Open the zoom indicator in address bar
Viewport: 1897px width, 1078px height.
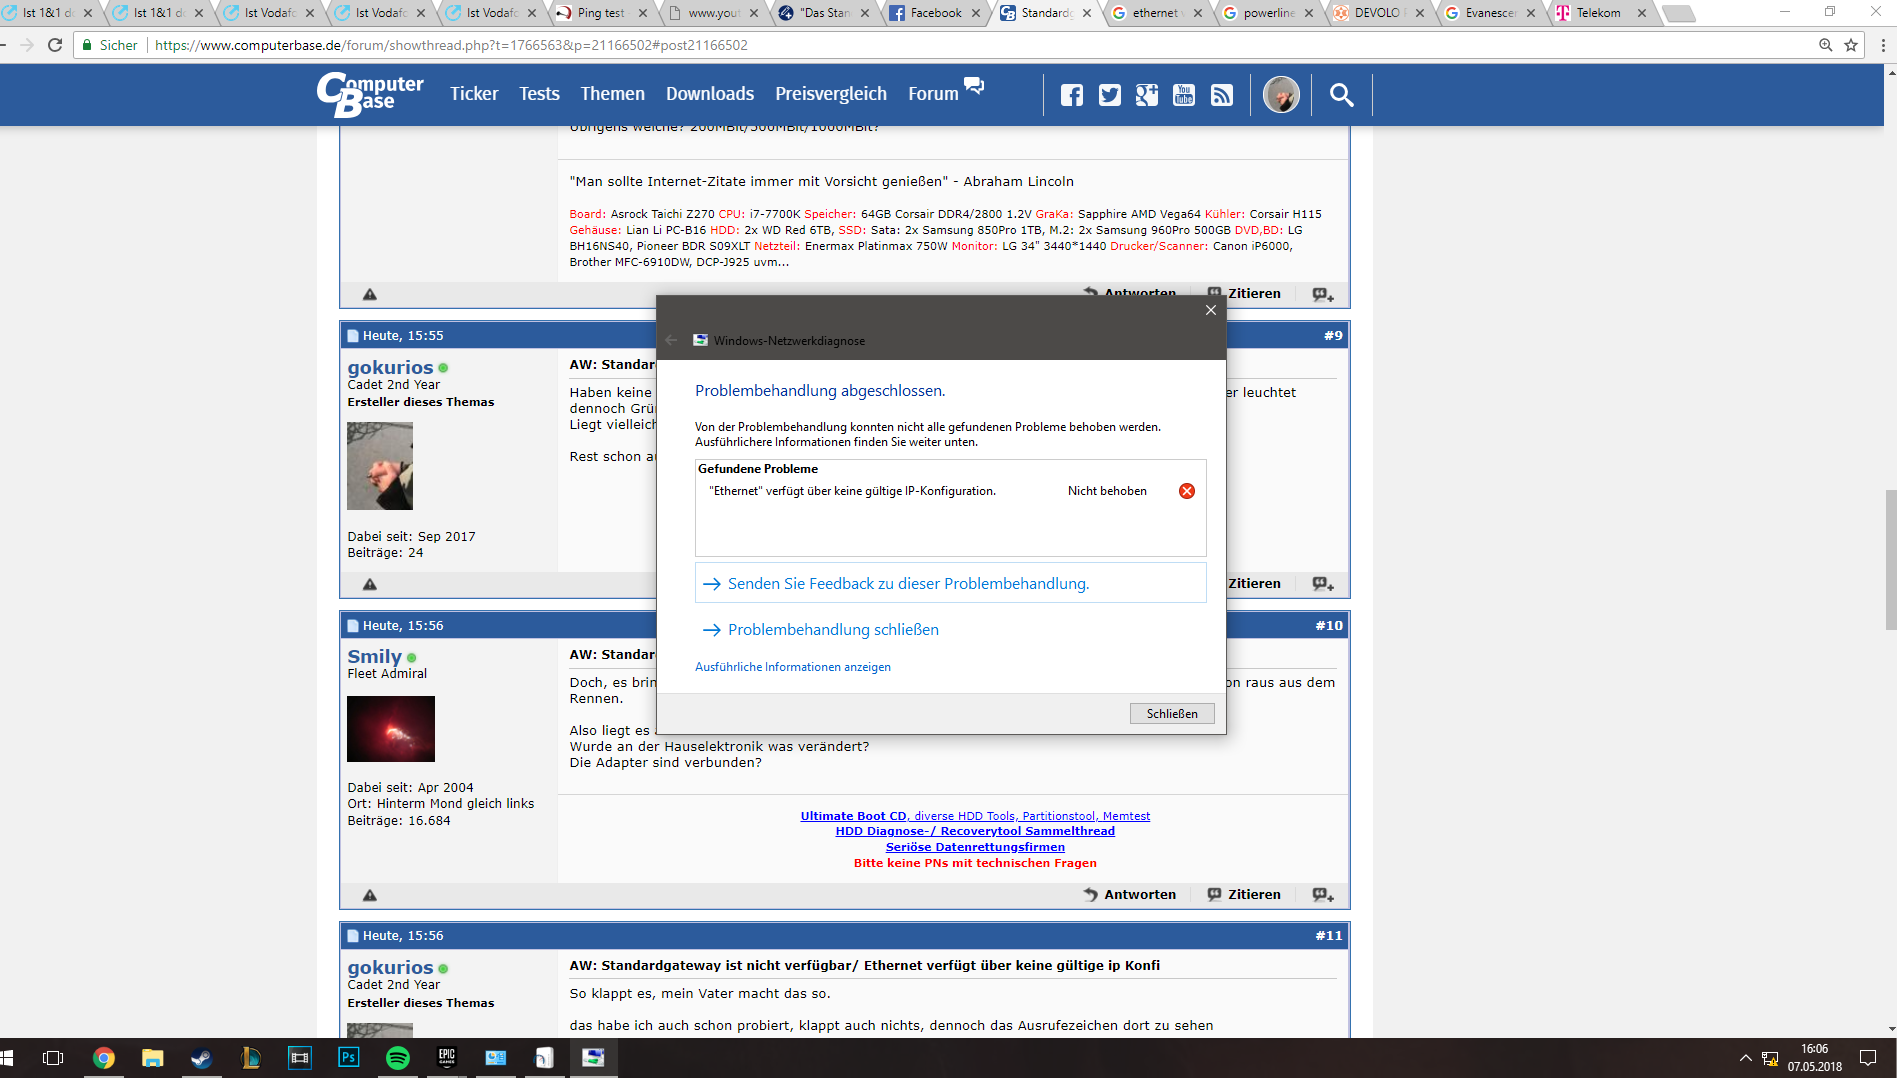pyautogui.click(x=1825, y=45)
